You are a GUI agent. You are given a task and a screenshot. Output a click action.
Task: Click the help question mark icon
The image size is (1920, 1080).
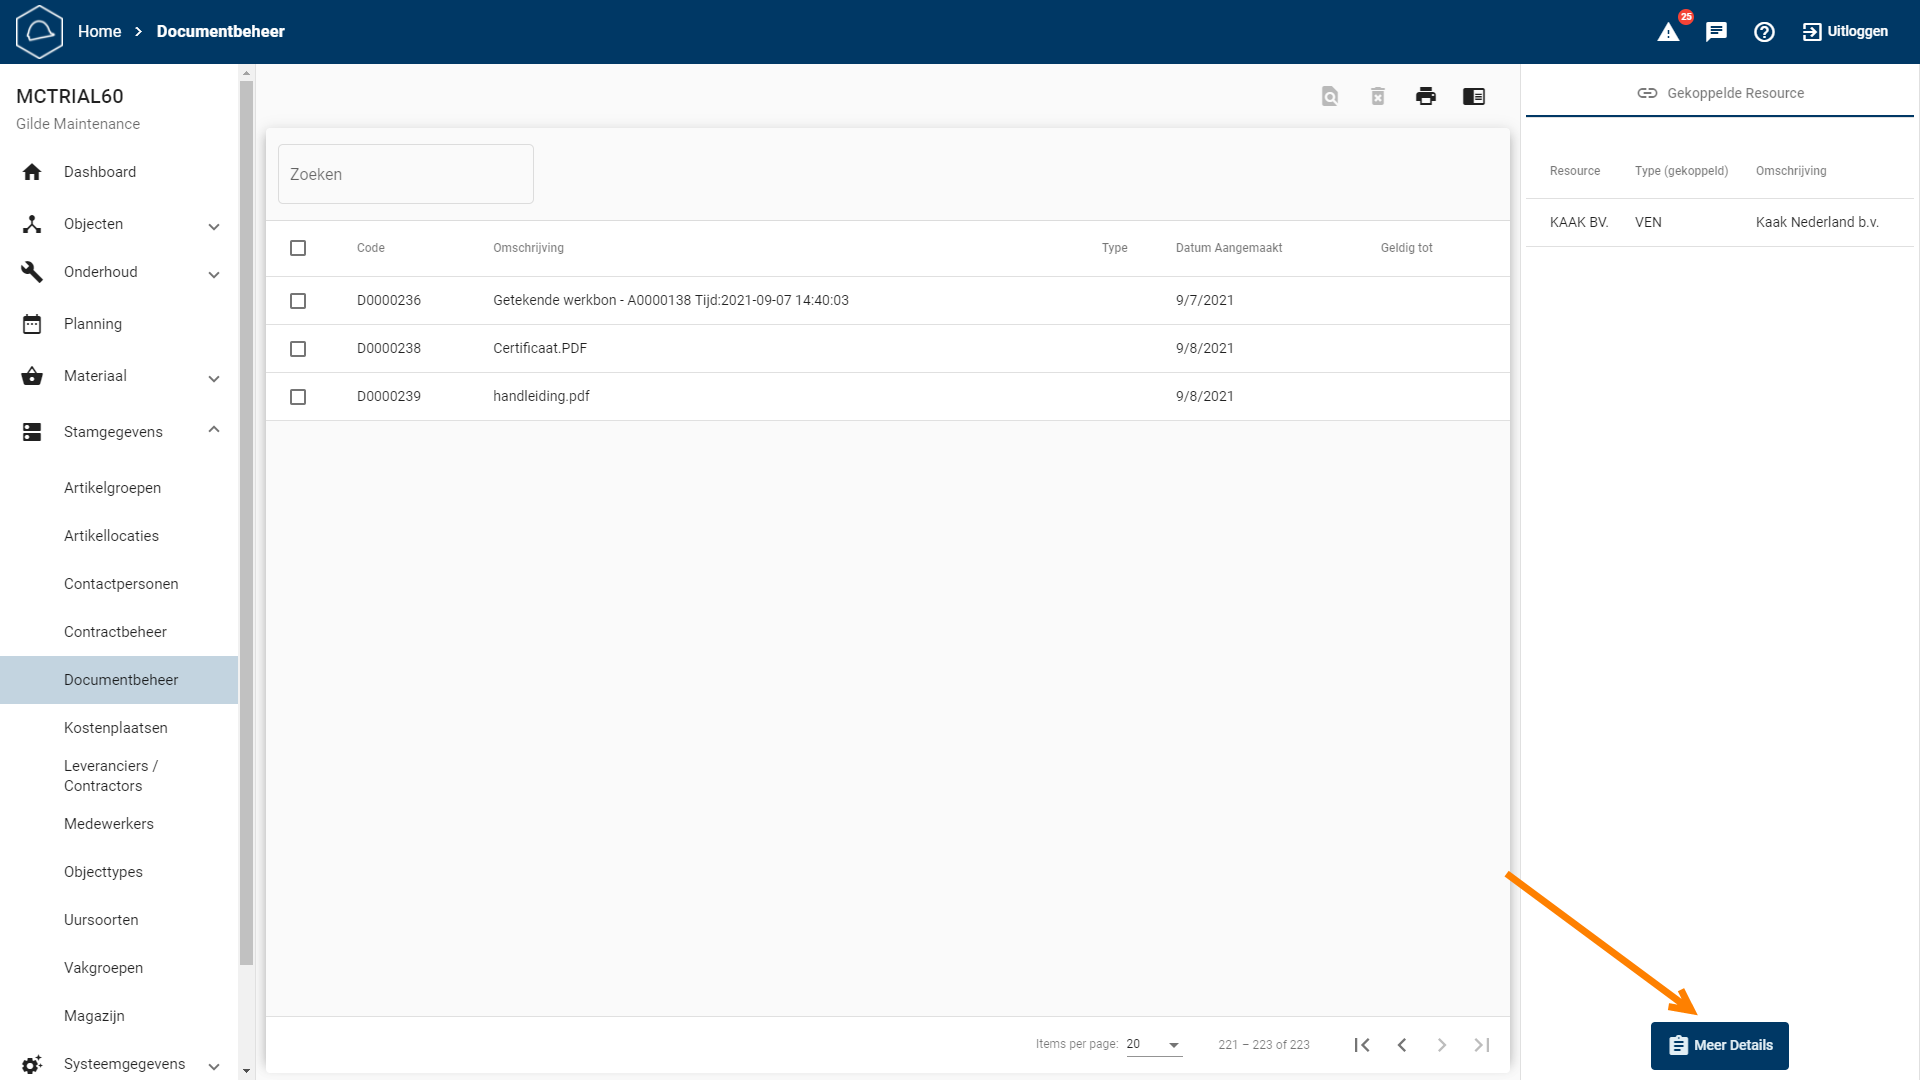pos(1764,32)
